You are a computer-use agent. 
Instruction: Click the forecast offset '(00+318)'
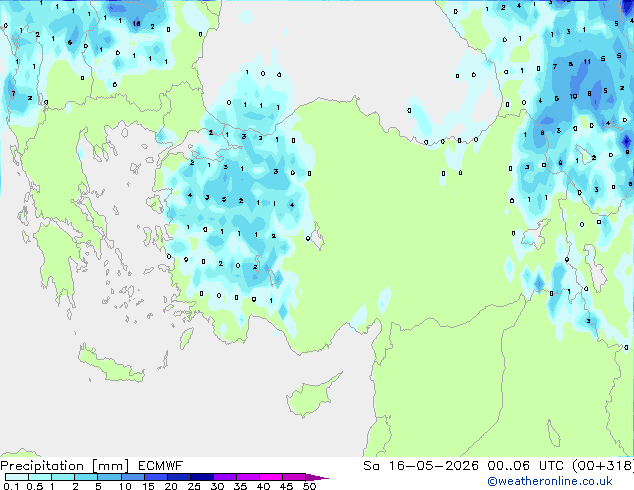[x=602, y=466]
